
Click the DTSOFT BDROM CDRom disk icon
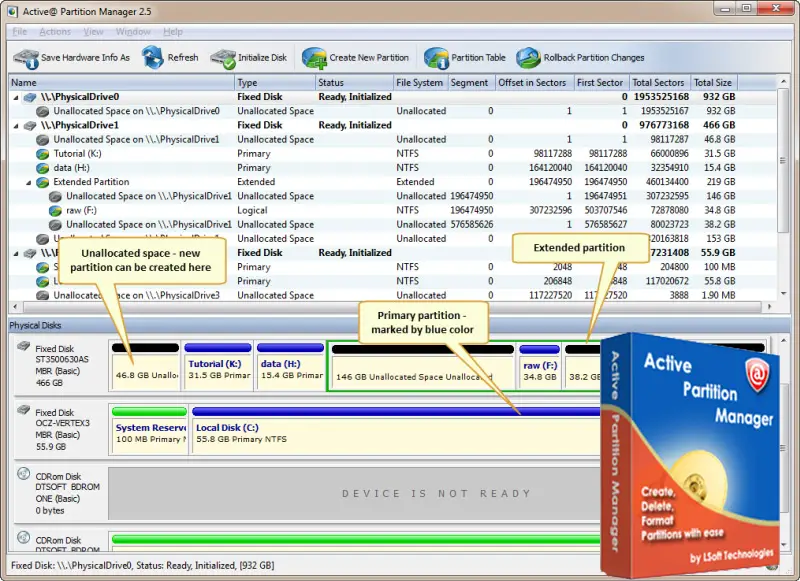[x=23, y=473]
